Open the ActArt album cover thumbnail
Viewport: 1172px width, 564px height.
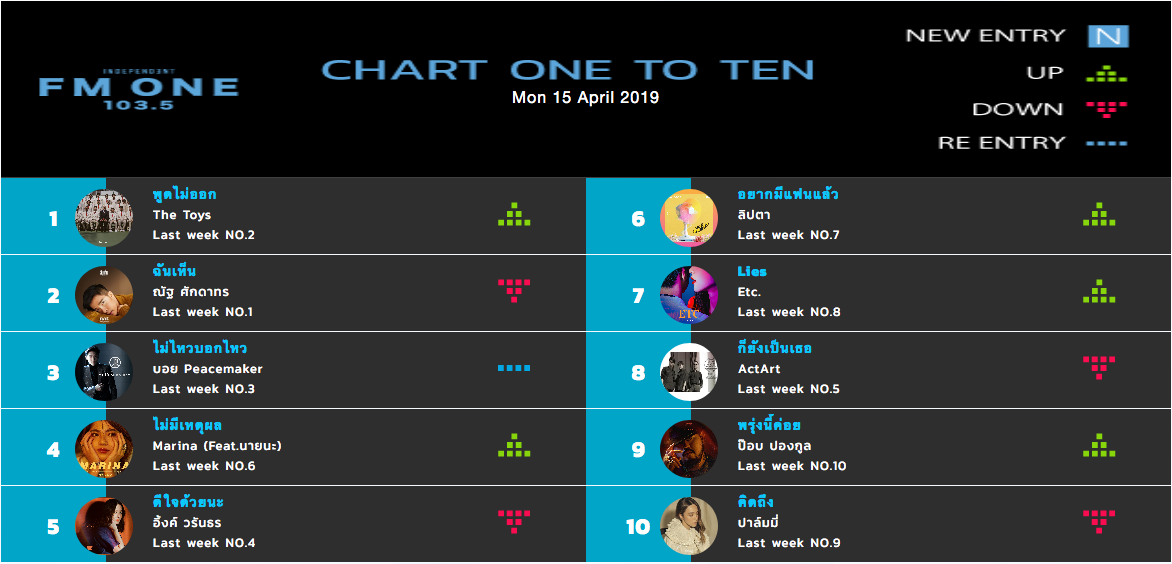(x=688, y=371)
